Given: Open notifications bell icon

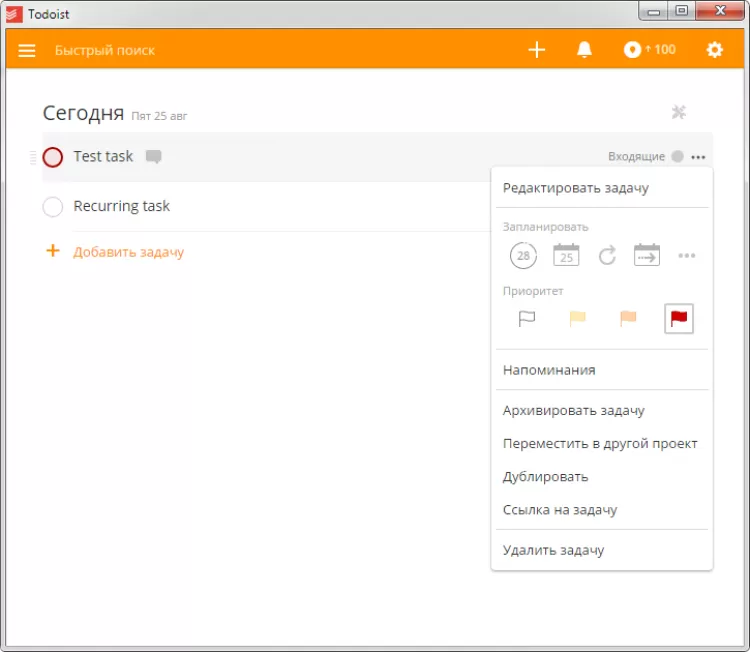Looking at the screenshot, I should 584,50.
